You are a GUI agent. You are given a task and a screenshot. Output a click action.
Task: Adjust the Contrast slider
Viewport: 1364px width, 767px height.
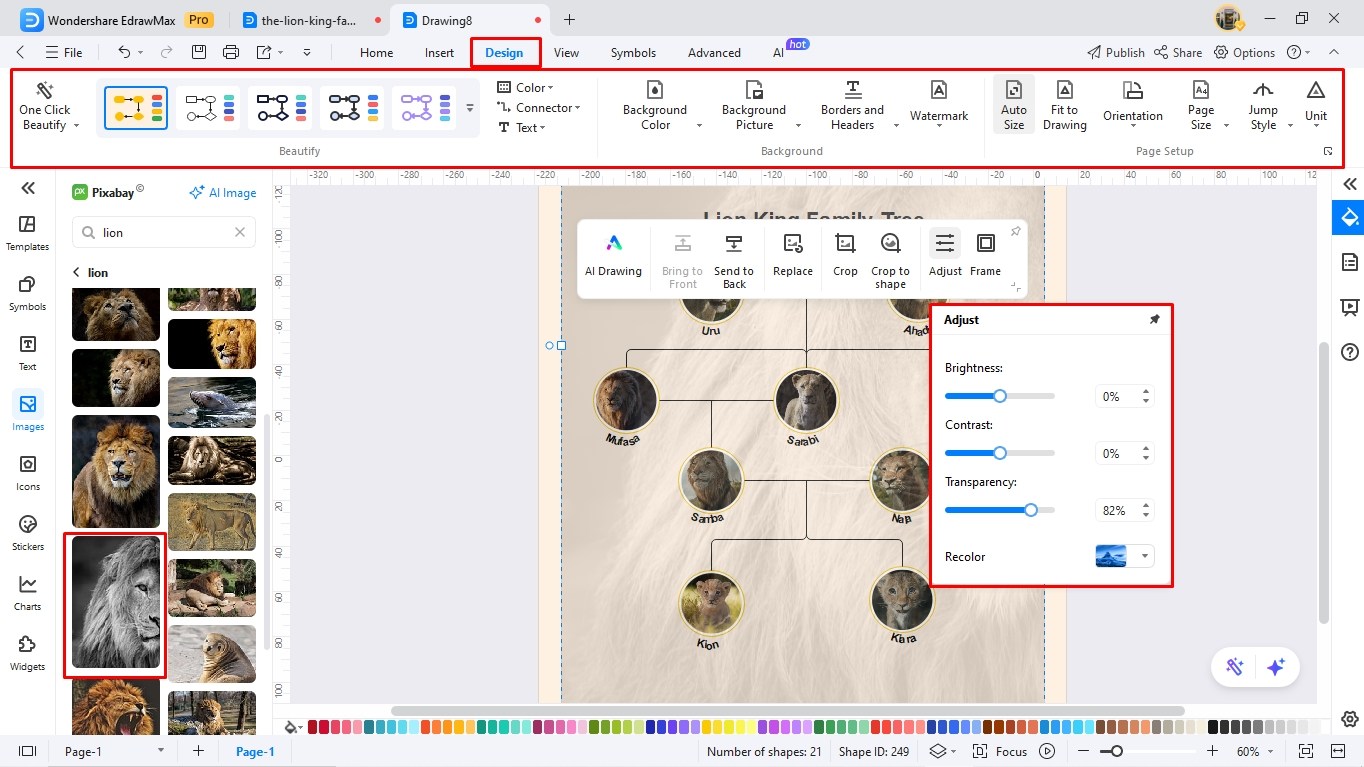click(x=999, y=453)
